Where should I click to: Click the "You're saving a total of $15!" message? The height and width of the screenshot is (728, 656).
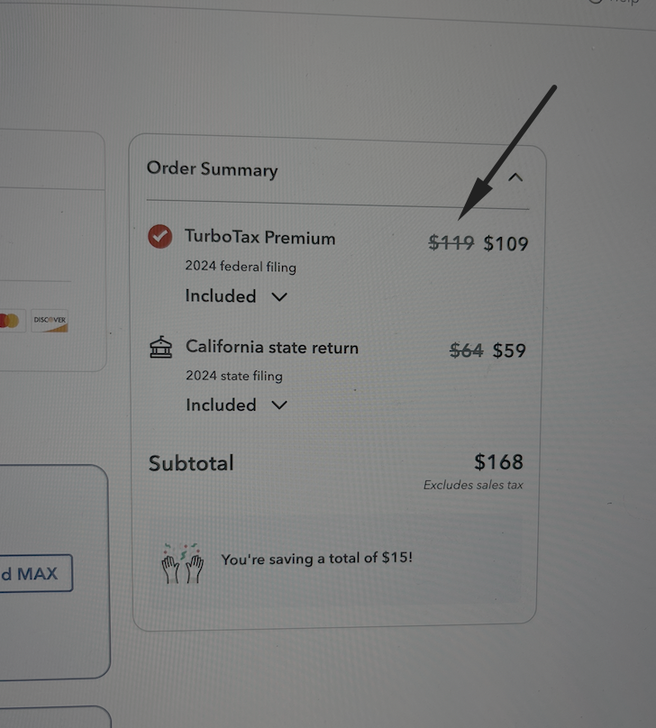coord(316,559)
